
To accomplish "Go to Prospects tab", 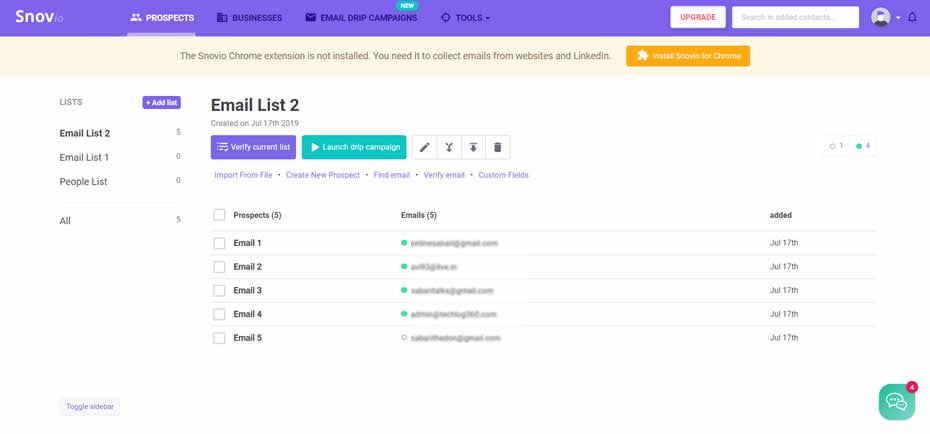I will point(162,18).
